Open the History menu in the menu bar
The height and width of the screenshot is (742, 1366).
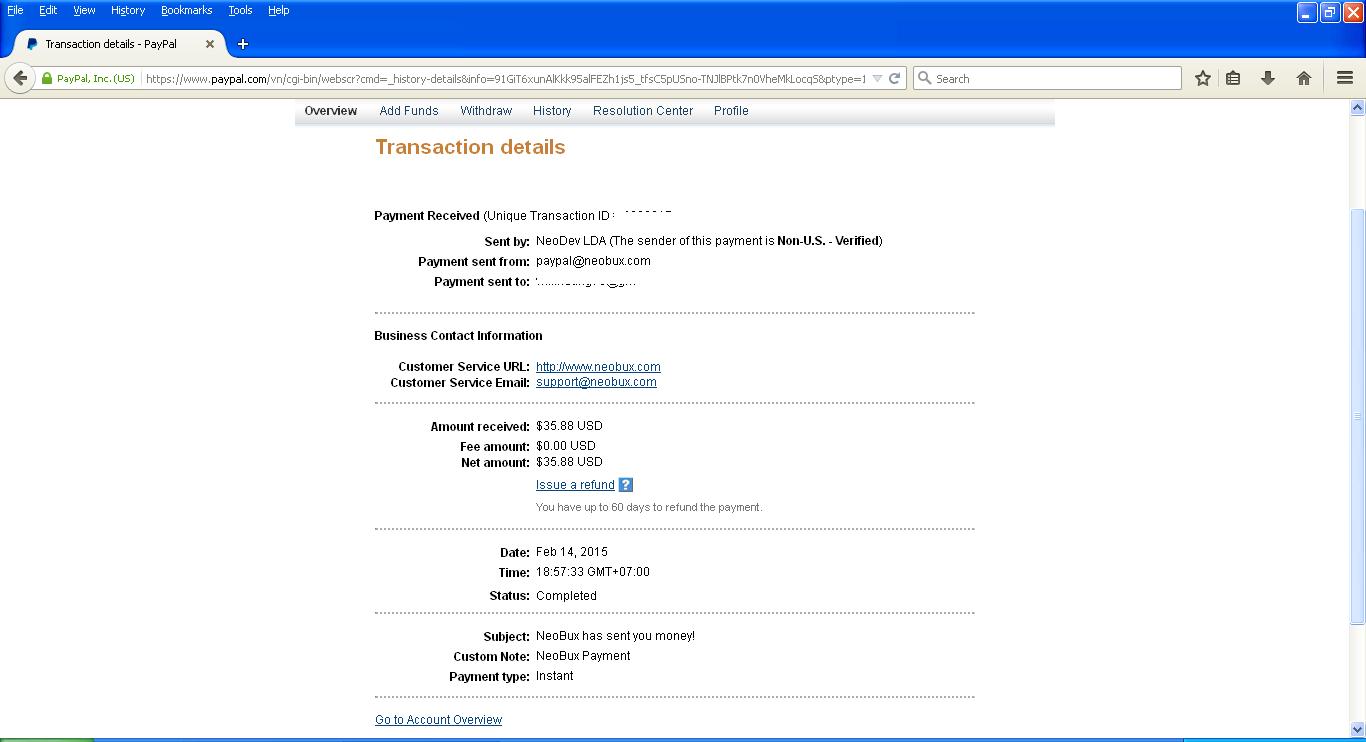tap(128, 10)
